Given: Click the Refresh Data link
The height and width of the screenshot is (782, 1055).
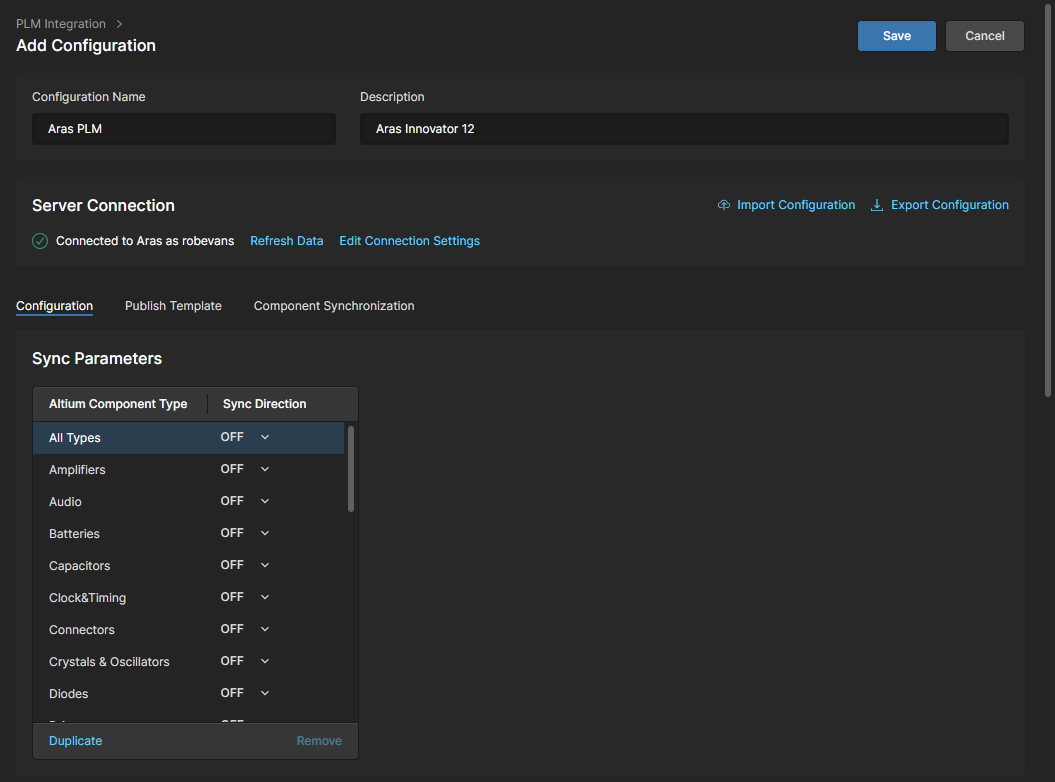Looking at the screenshot, I should coord(286,241).
